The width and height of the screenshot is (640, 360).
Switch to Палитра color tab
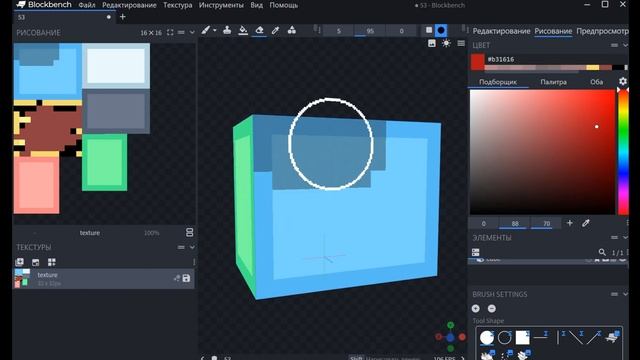point(553,82)
